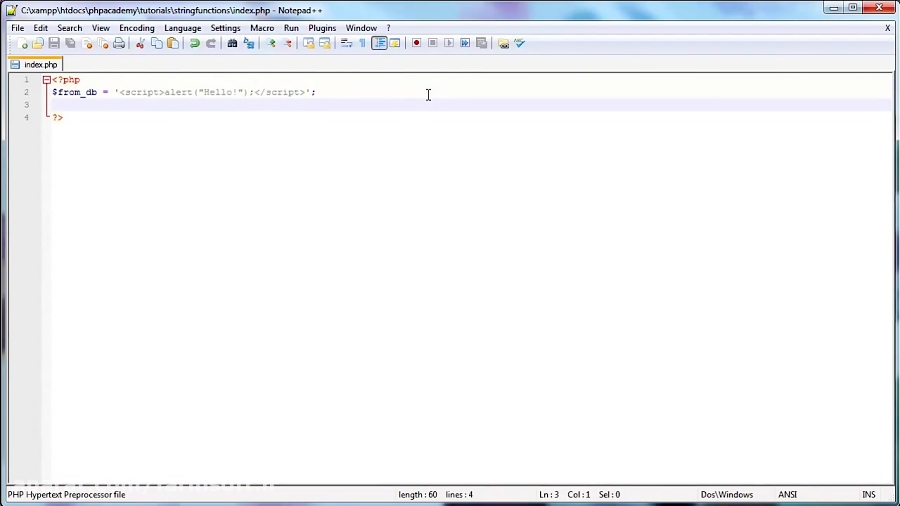Image resolution: width=900 pixels, height=506 pixels.
Task: Cut selection with the scissors icon
Action: [139, 44]
